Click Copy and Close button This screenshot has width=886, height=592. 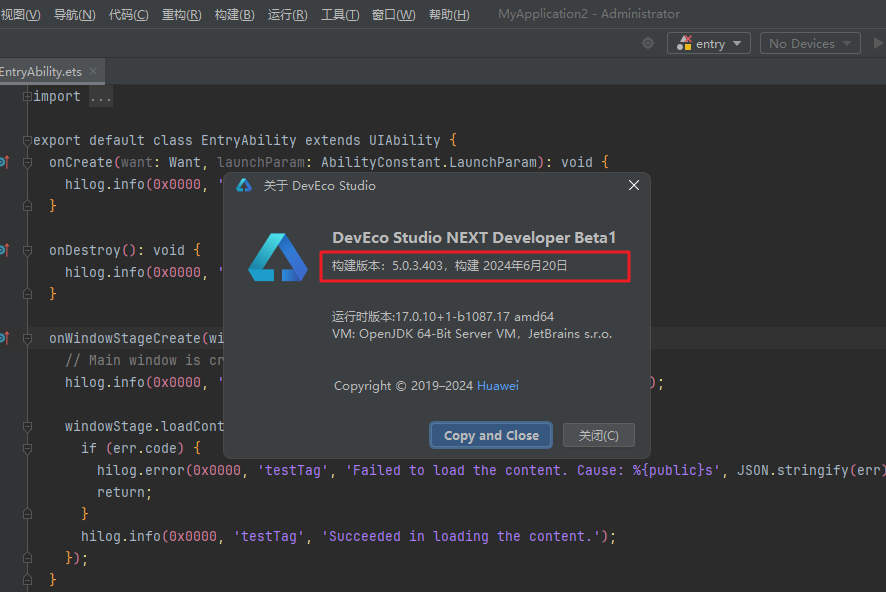click(x=491, y=436)
